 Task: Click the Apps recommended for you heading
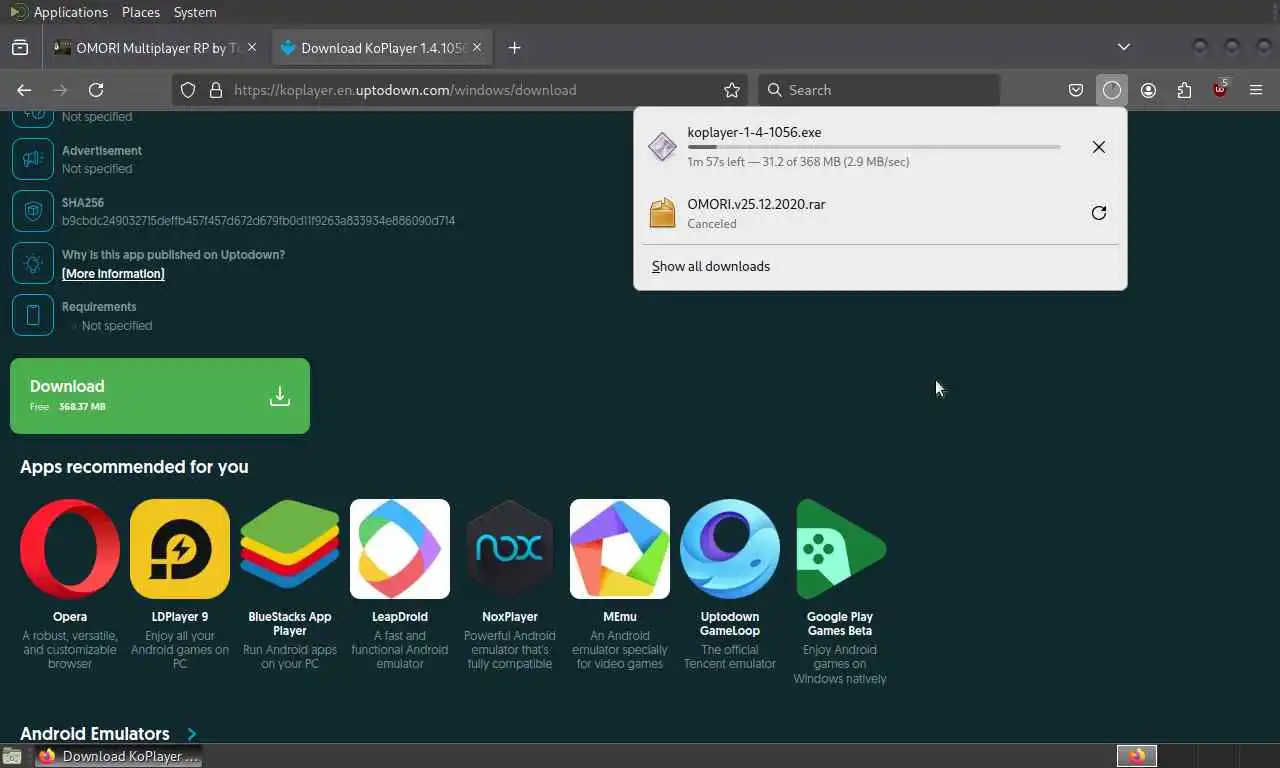pyautogui.click(x=134, y=467)
